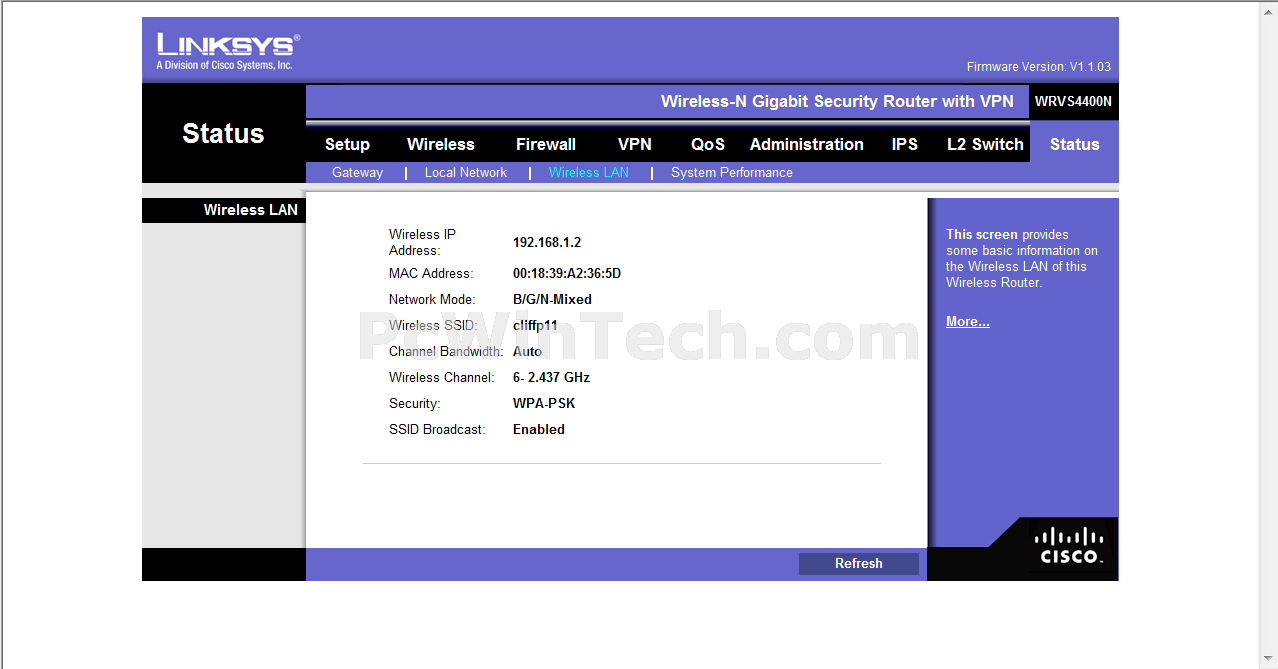Screen dimensions: 1278x669
Task: Open the Wireless tab
Action: click(441, 144)
